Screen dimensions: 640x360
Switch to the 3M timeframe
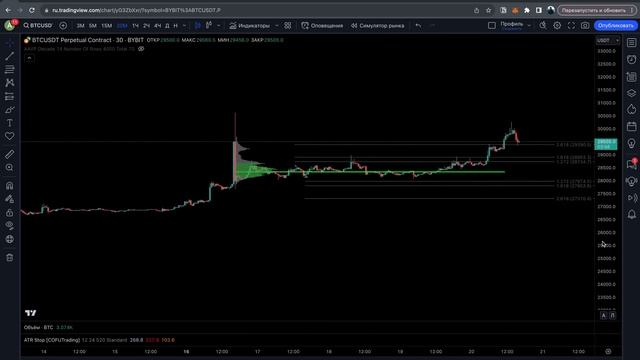(x=80, y=25)
